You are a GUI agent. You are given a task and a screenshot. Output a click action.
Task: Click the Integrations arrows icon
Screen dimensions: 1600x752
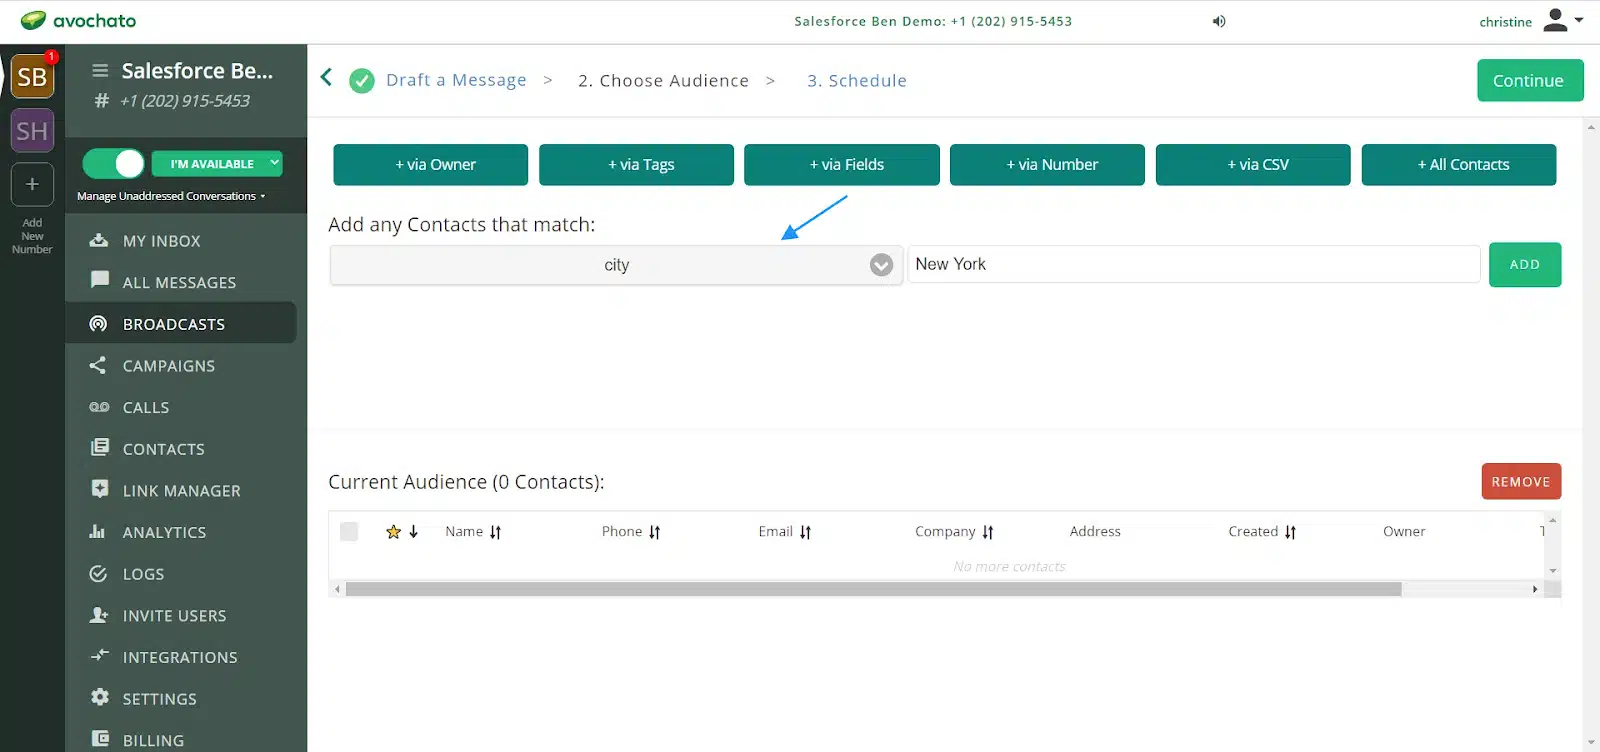99,656
